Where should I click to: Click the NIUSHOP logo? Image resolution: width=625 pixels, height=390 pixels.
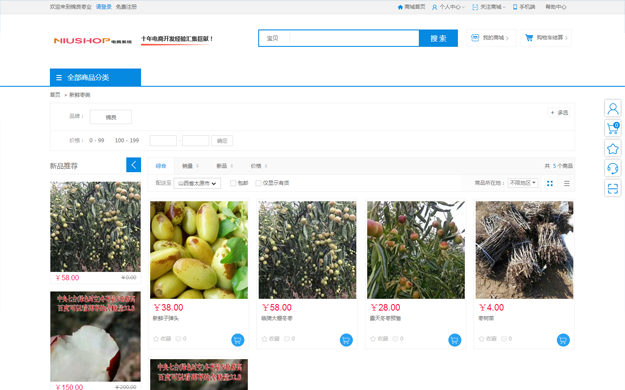click(x=92, y=40)
